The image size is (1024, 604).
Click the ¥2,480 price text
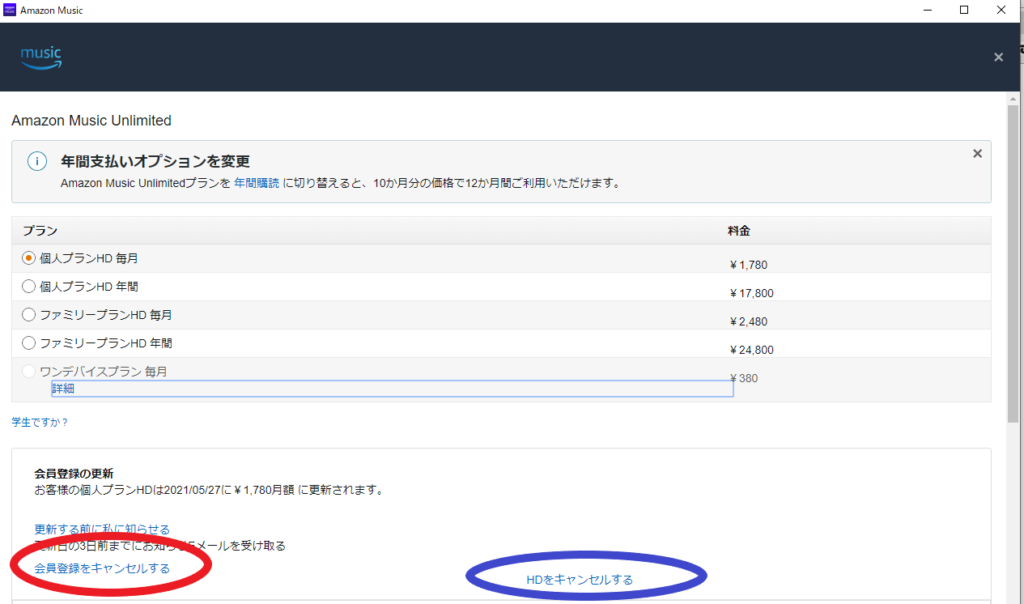click(x=748, y=322)
